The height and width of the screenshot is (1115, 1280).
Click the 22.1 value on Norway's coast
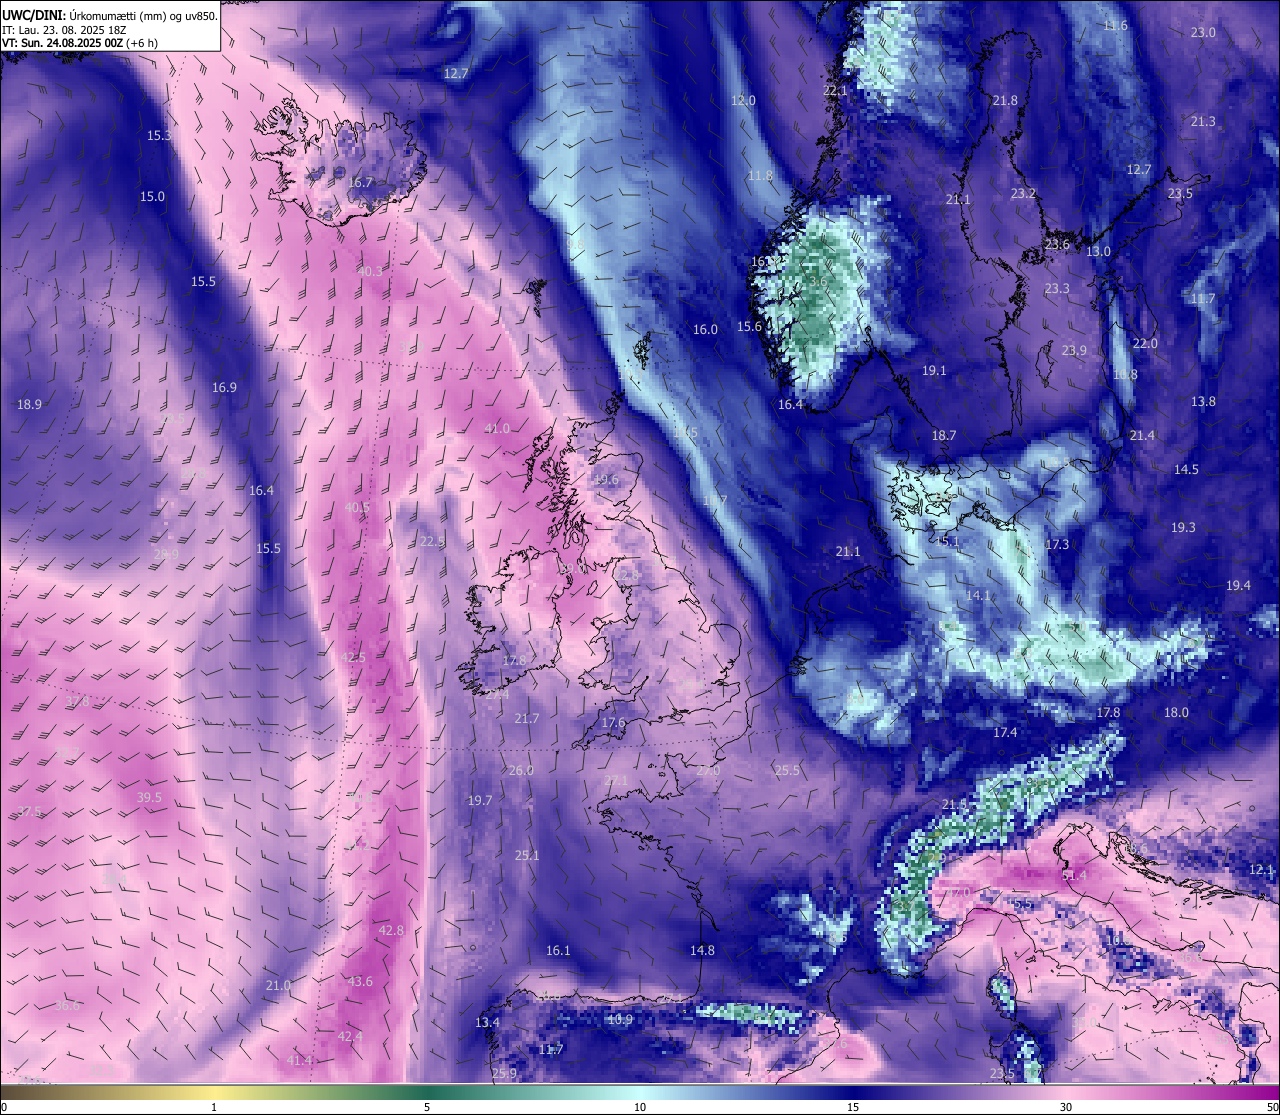click(x=835, y=91)
